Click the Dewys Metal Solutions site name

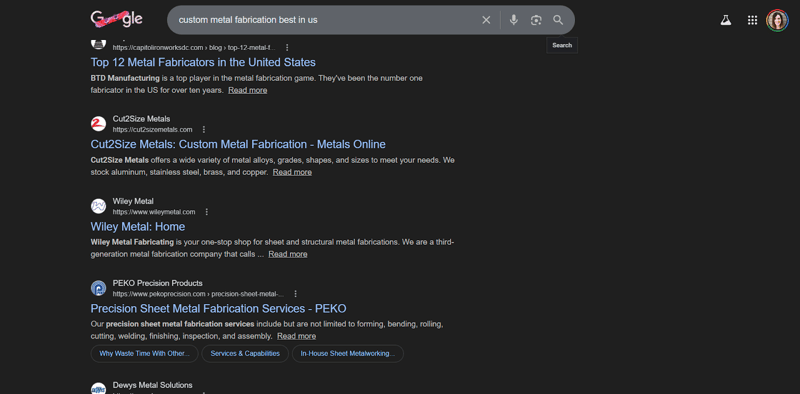point(153,385)
